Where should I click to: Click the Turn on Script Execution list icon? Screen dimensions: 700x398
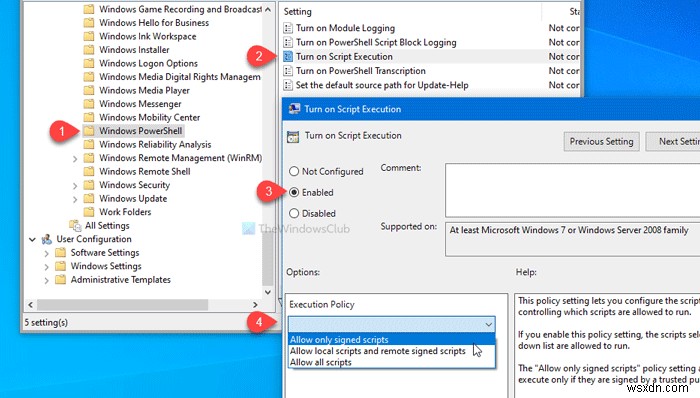(288, 57)
